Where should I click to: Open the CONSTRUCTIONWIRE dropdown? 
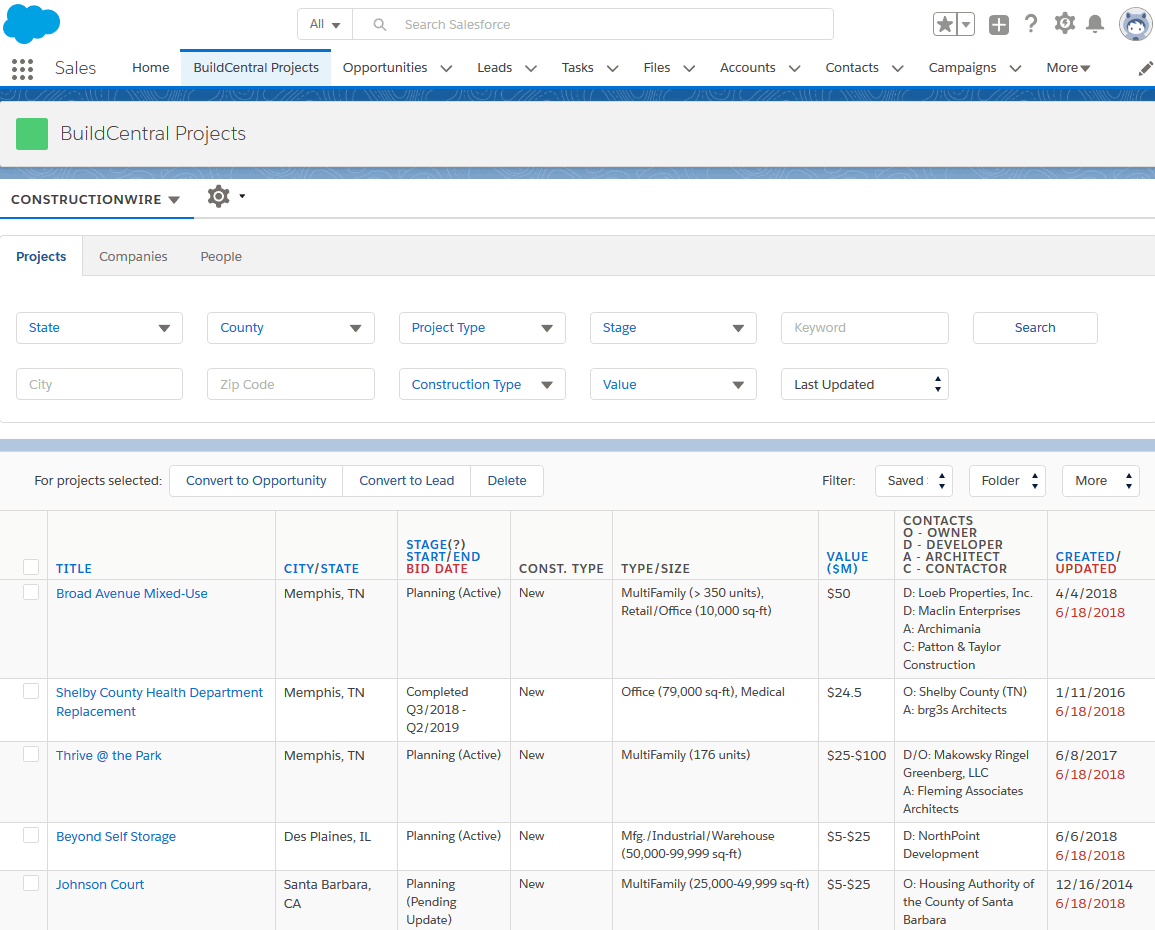(x=96, y=200)
